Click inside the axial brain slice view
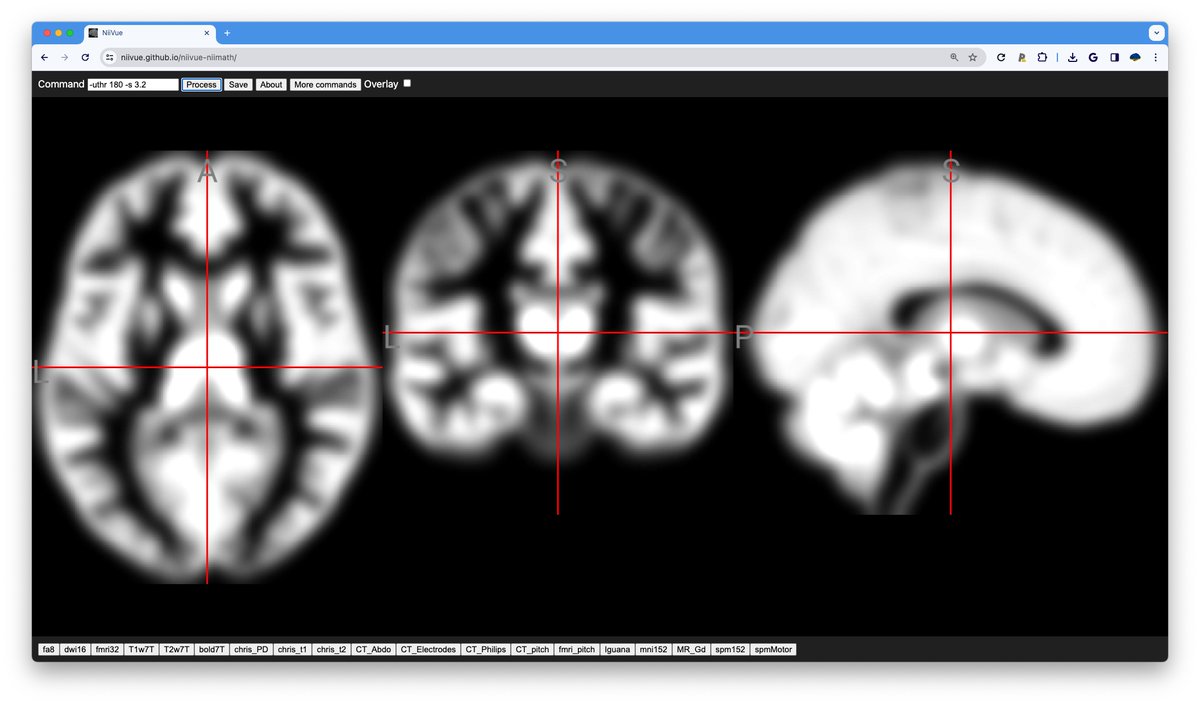This screenshot has height=704, width=1200. (207, 367)
